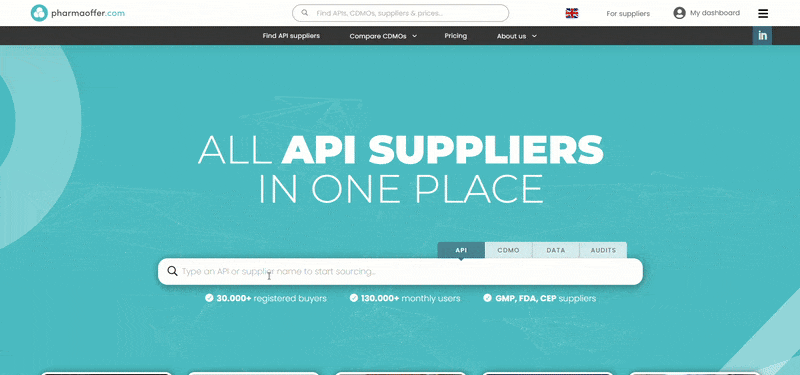Click the Compare CDMOs menu label

click(x=378, y=36)
